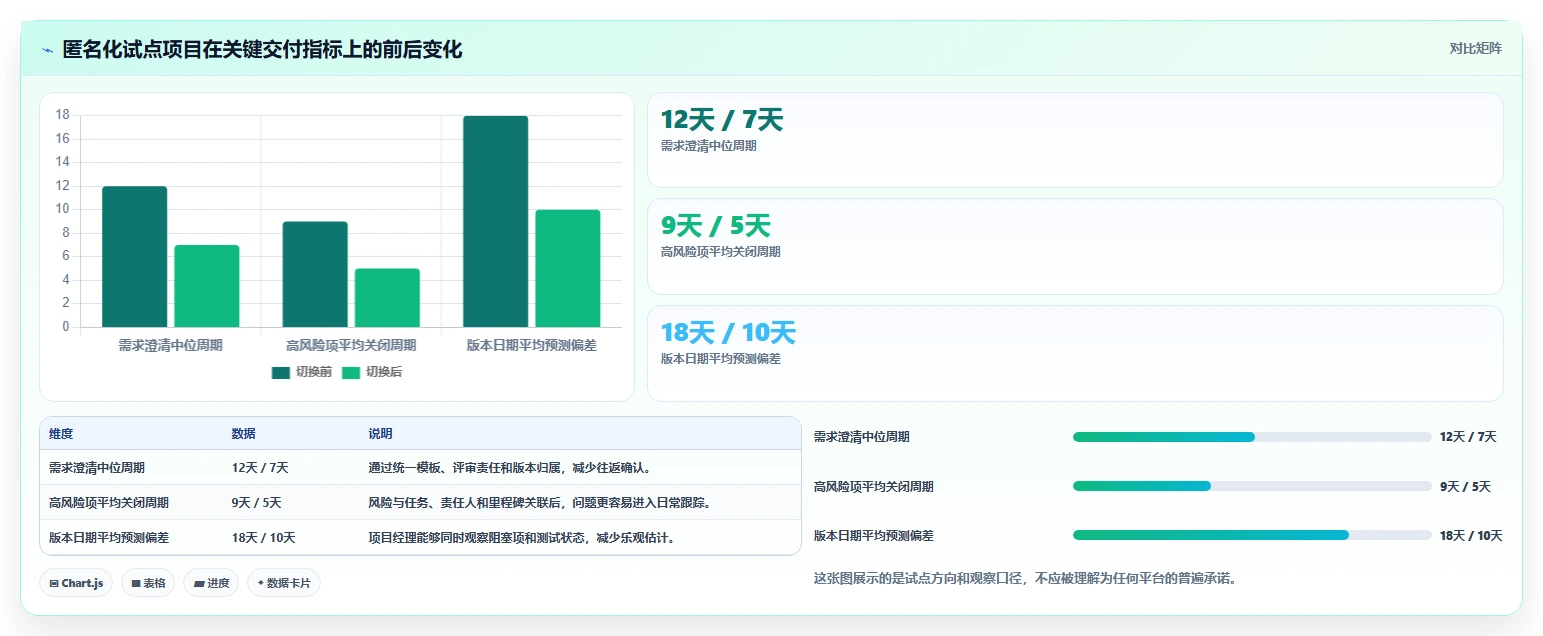Open the 12天 / 7天 data card

(x=1075, y=140)
